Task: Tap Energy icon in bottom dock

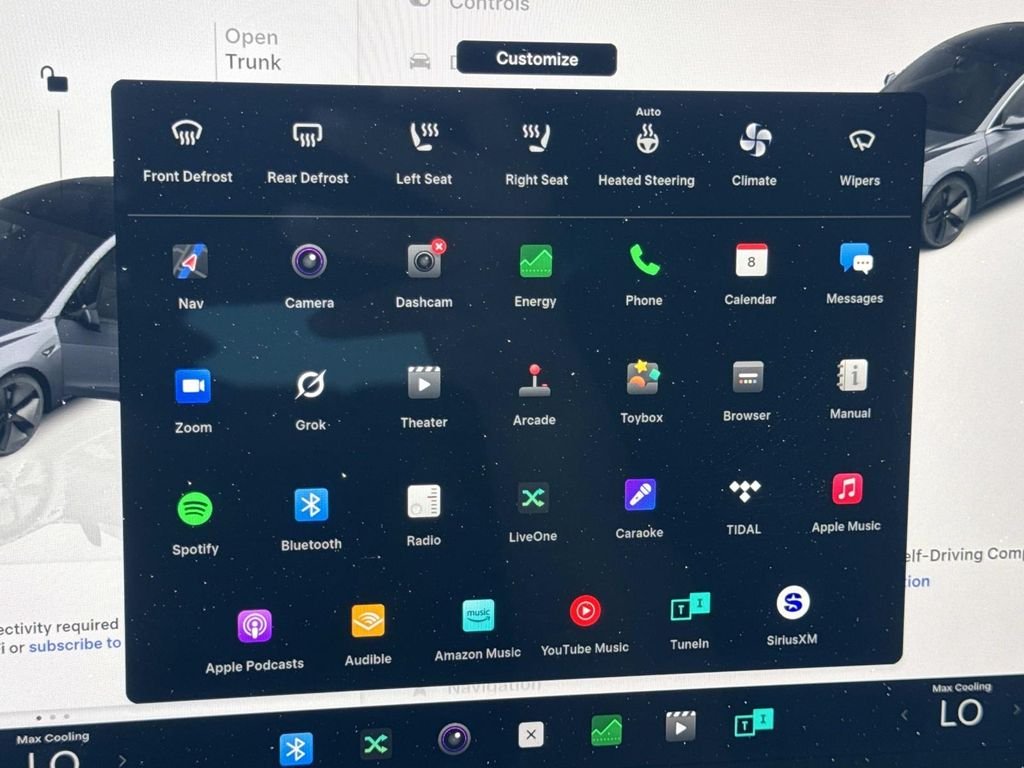Action: tap(606, 729)
